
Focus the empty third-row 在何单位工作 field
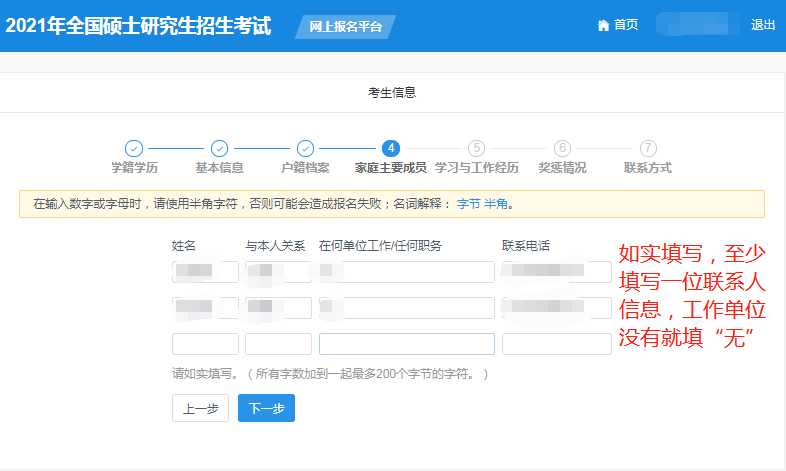406,344
